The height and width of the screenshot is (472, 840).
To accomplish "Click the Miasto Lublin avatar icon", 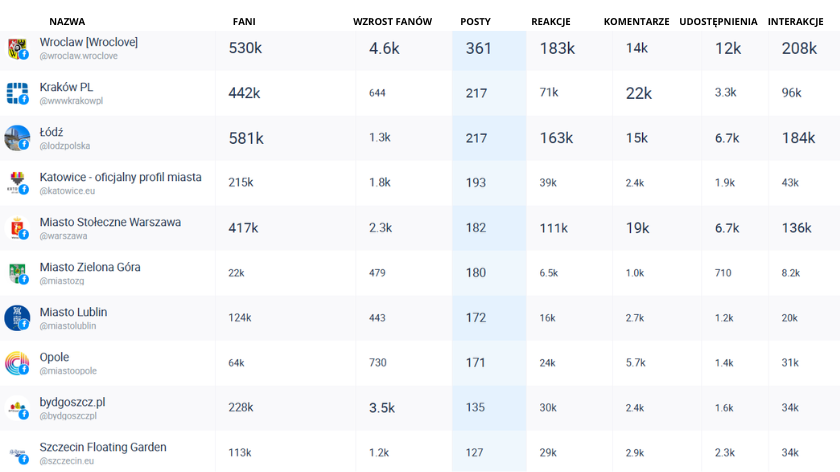I will 17,318.
